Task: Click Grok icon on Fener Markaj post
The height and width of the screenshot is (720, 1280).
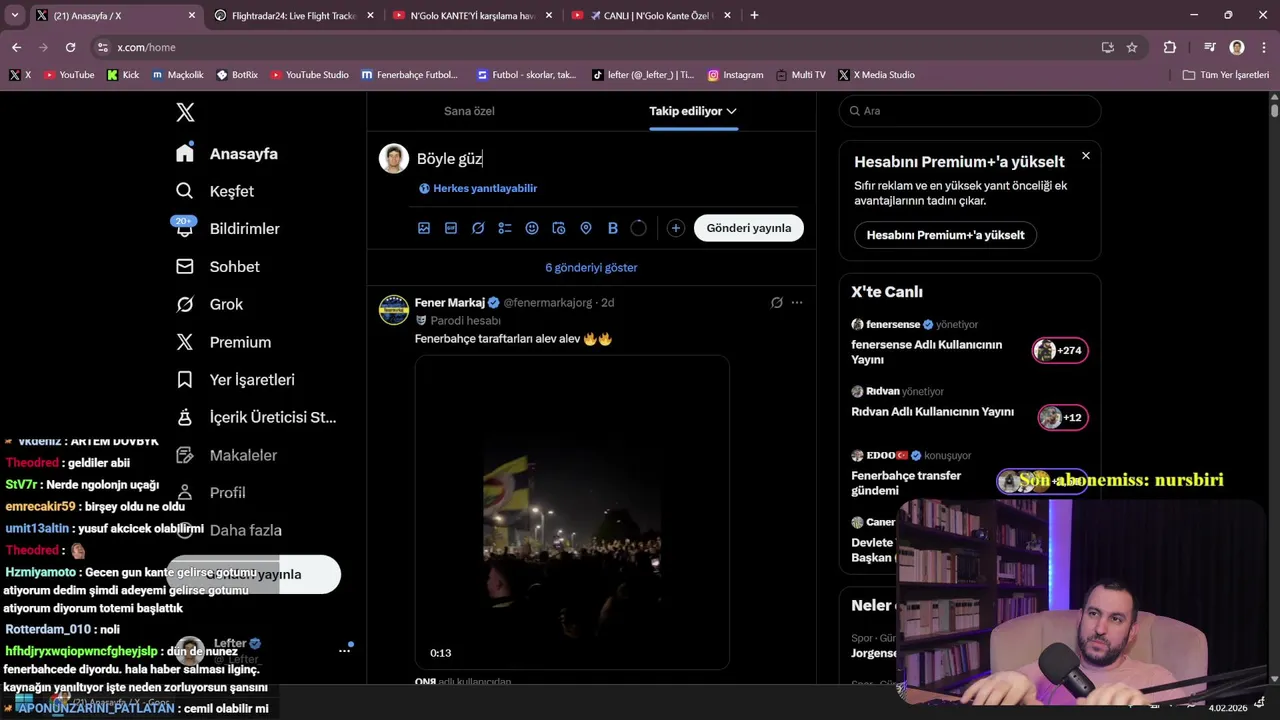Action: pos(777,302)
